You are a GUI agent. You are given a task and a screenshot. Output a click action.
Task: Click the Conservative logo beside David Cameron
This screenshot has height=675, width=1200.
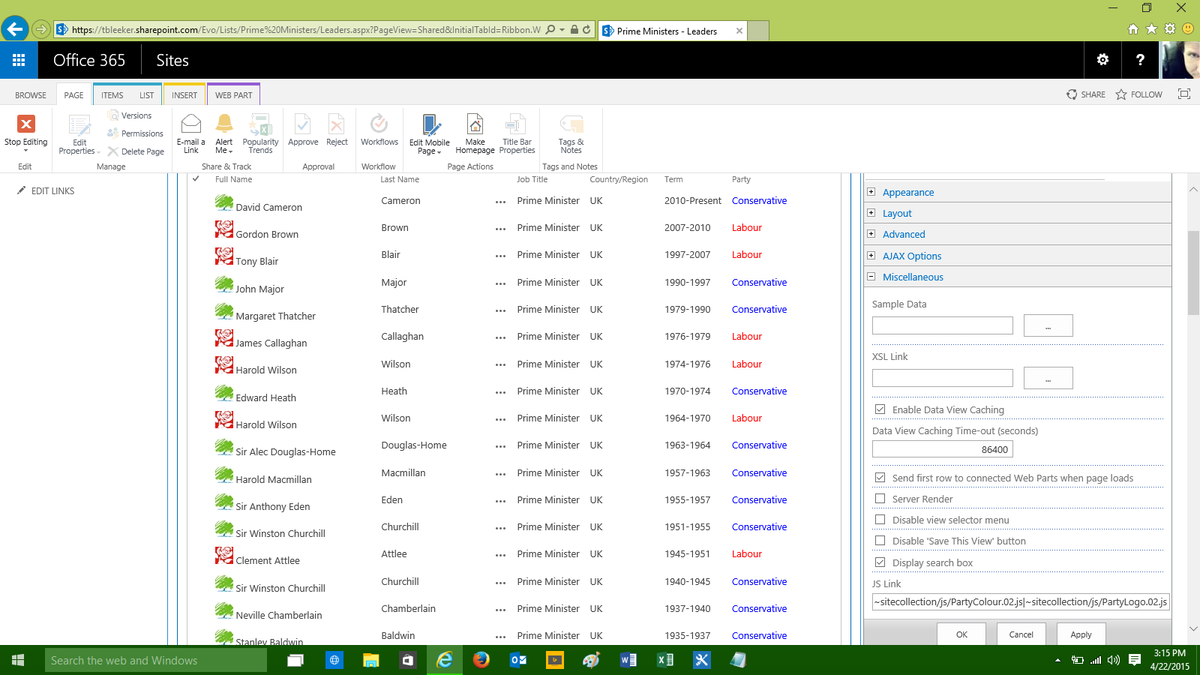point(224,202)
